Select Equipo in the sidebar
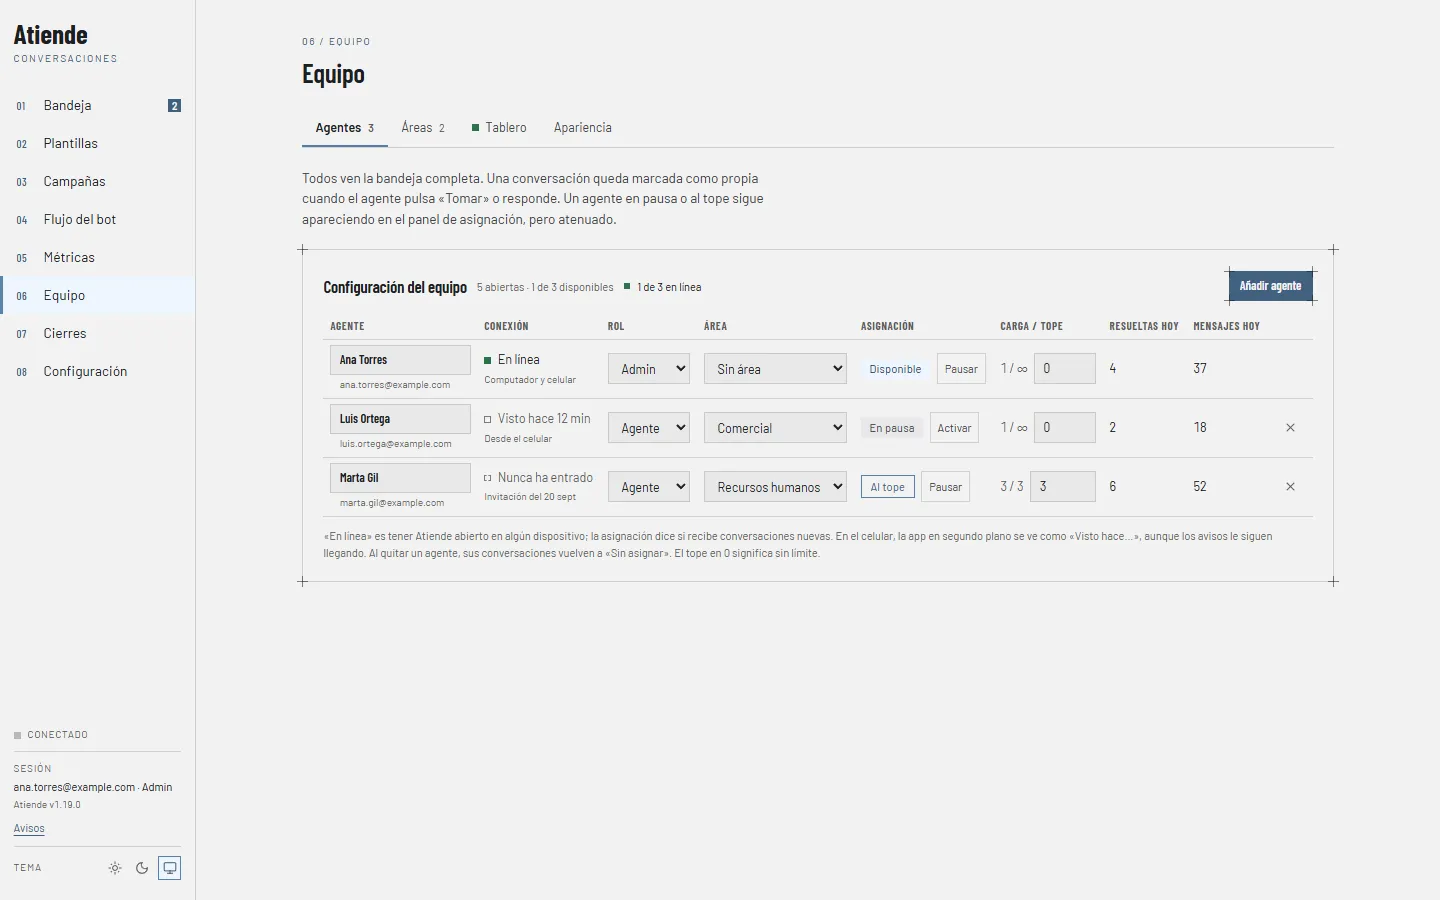The width and height of the screenshot is (1440, 900). 97,295
